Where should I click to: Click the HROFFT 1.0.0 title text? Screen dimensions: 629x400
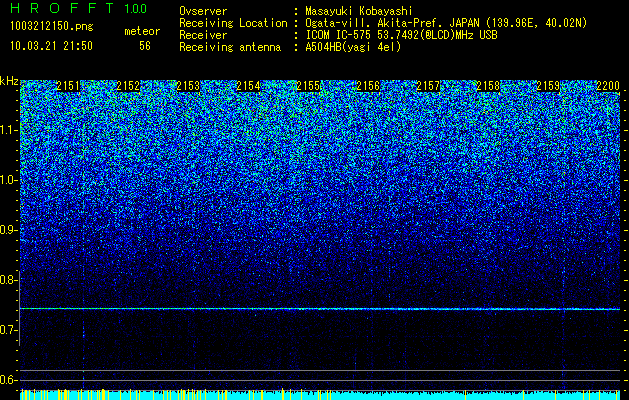[x=79, y=8]
